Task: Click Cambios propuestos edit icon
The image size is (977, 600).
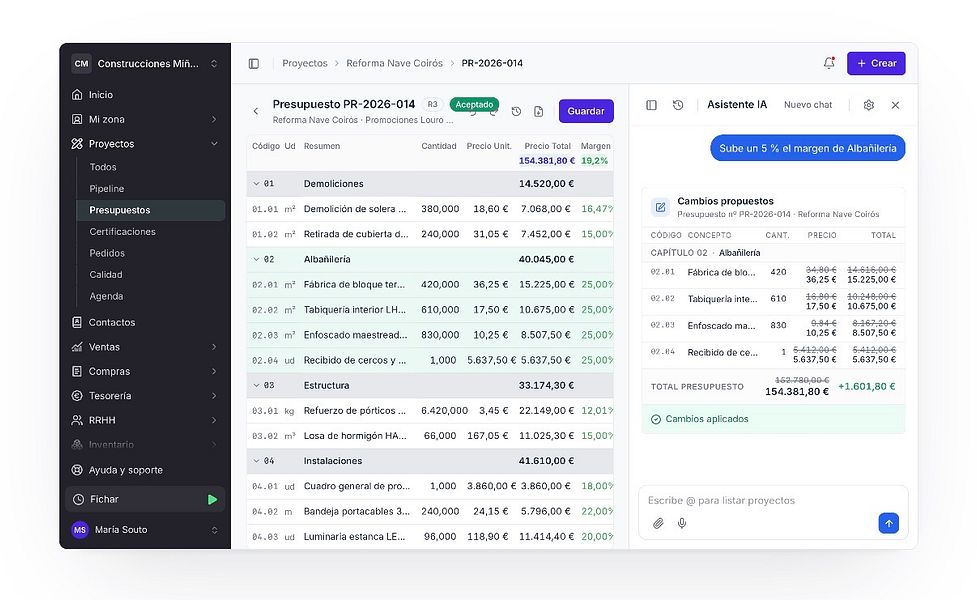Action: click(x=660, y=207)
